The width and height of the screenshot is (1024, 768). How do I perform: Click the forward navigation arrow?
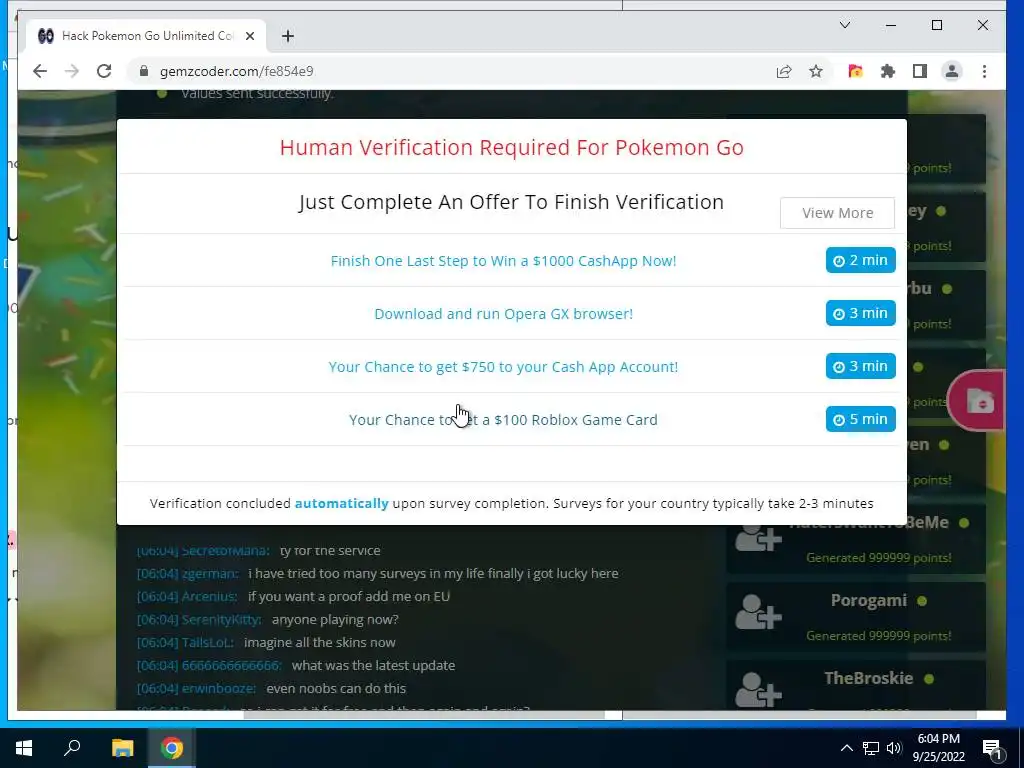pyautogui.click(x=72, y=71)
